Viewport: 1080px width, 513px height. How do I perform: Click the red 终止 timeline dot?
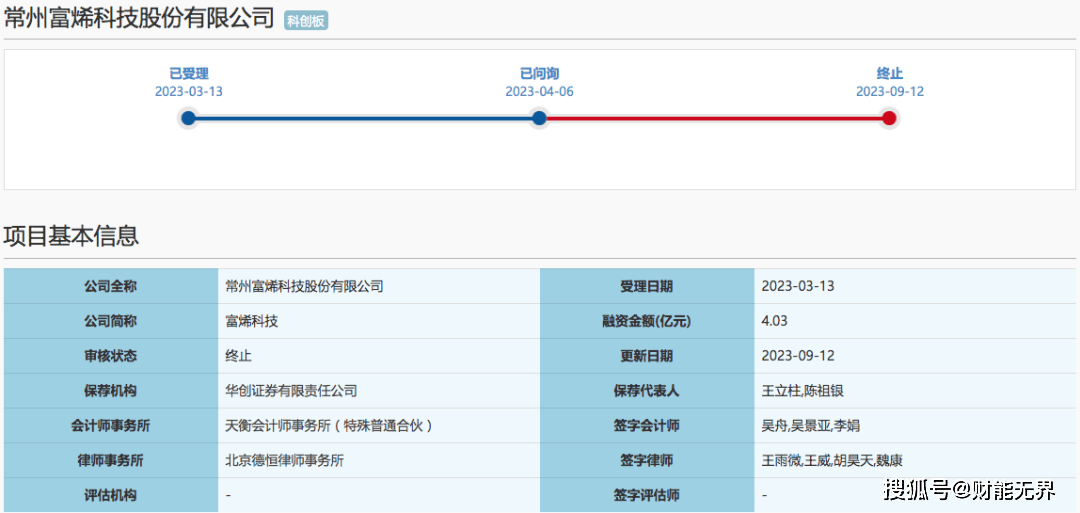tap(889, 118)
